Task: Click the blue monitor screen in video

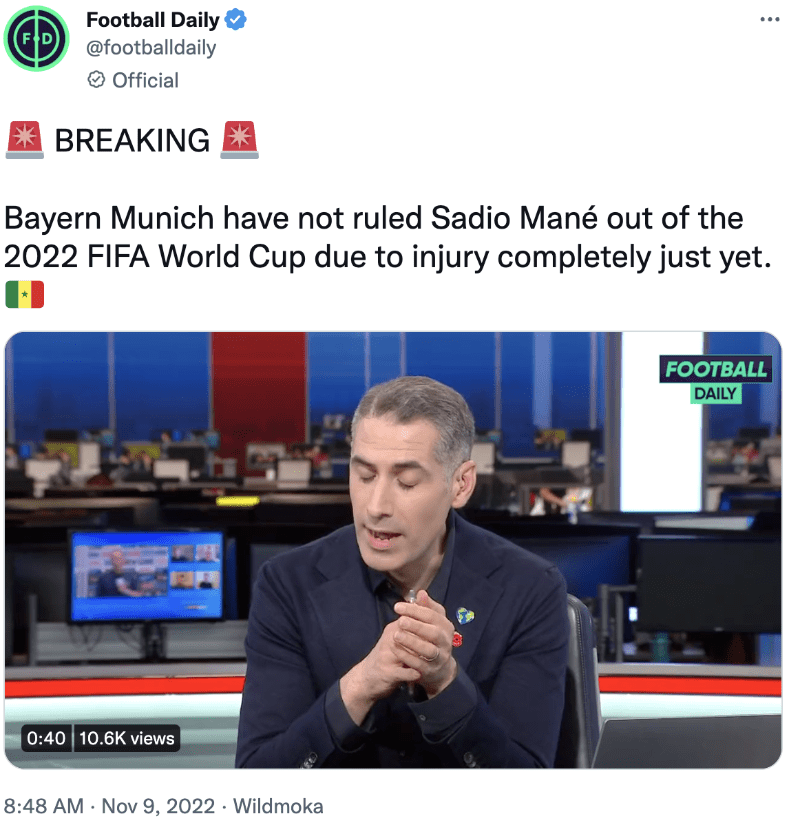Action: 147,575
